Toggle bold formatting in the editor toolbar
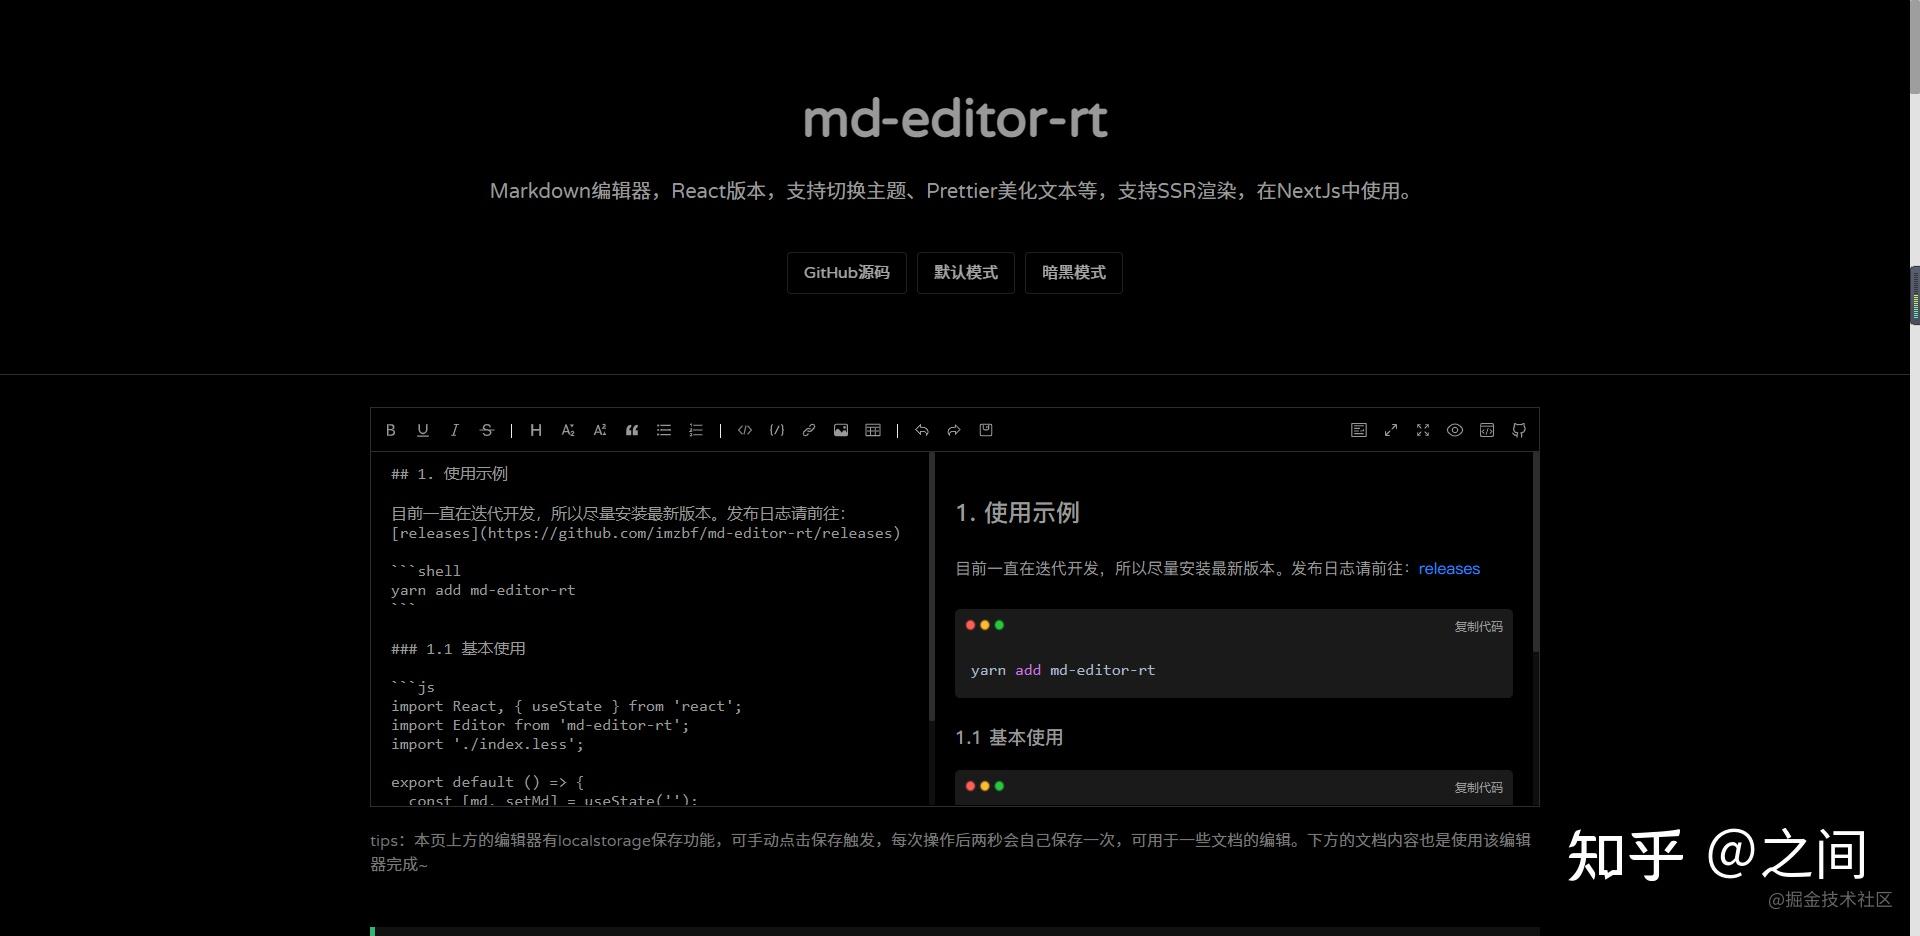 391,430
